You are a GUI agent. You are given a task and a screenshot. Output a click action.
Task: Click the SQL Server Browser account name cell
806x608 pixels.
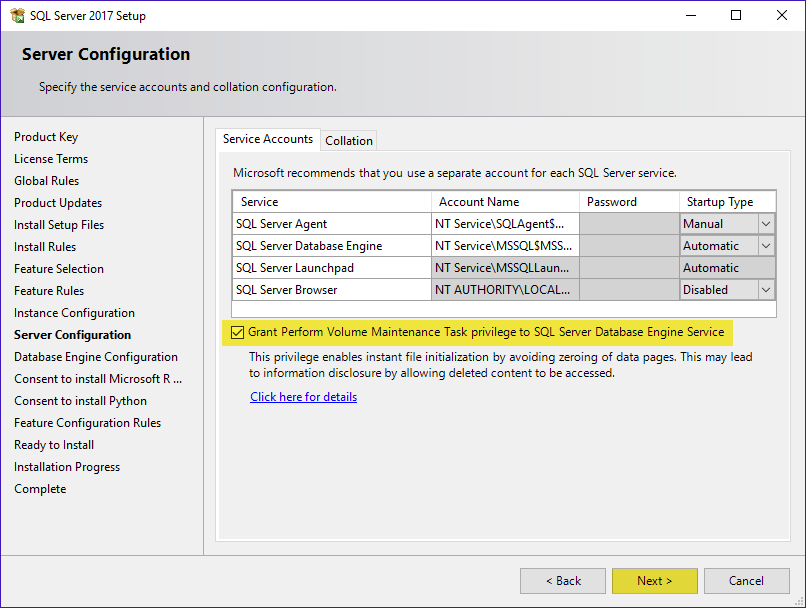[505, 290]
